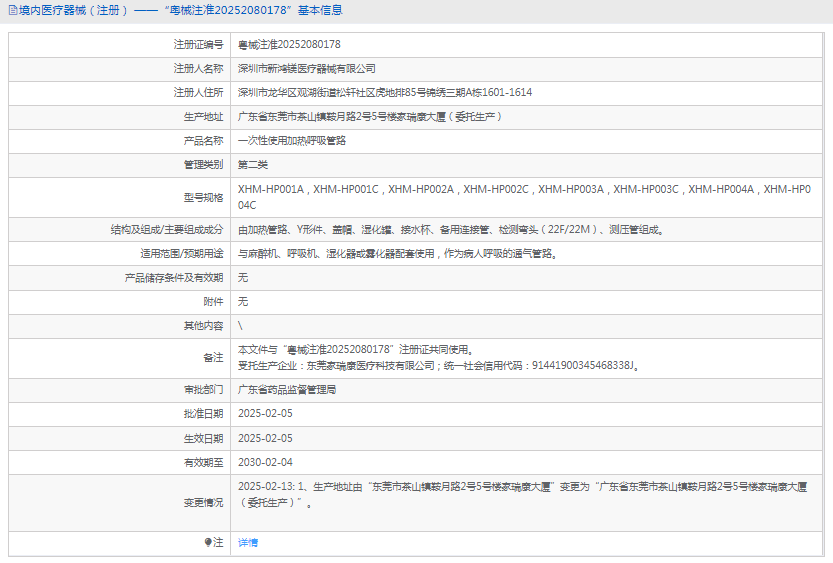
Task: Click the 生效日期 label
Action: coord(203,438)
